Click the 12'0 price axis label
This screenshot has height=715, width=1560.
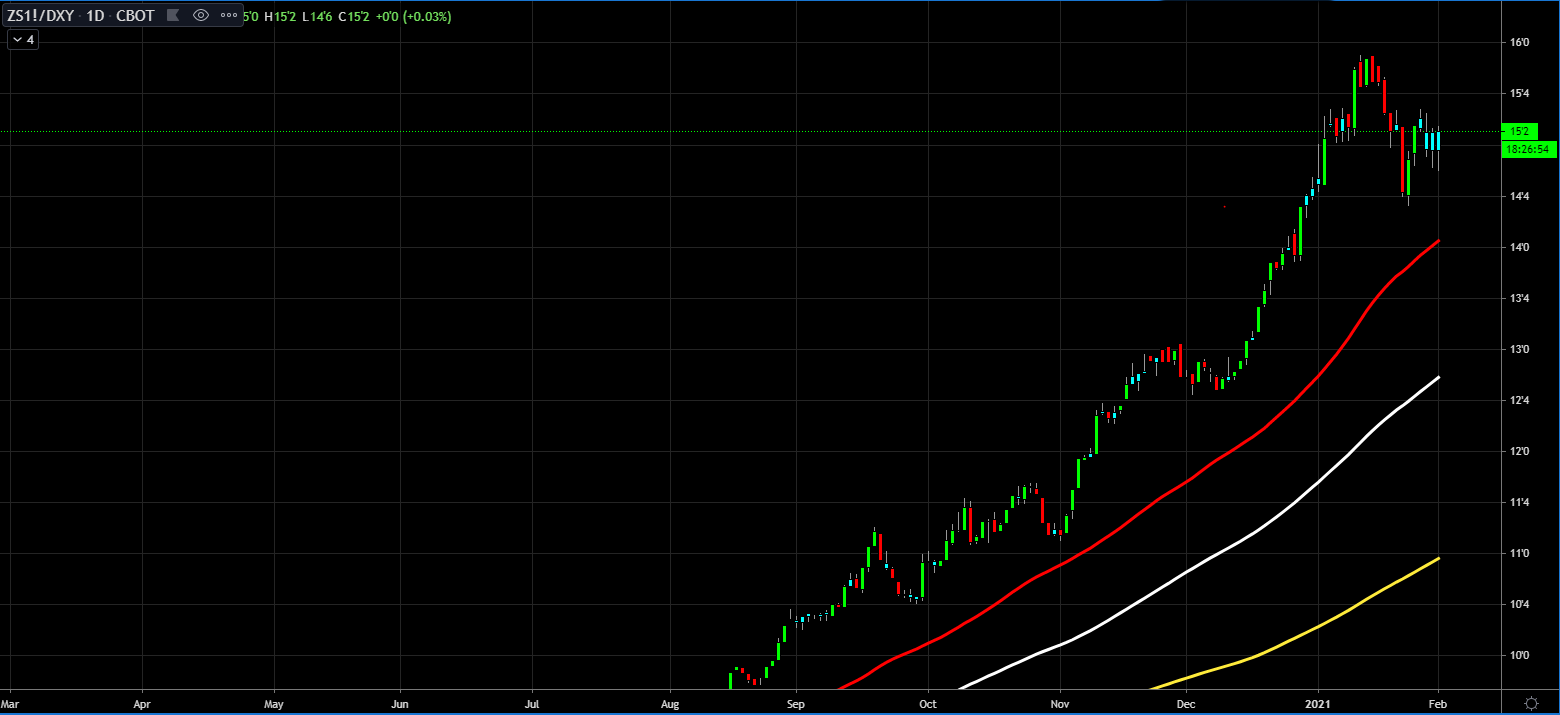coord(1520,451)
